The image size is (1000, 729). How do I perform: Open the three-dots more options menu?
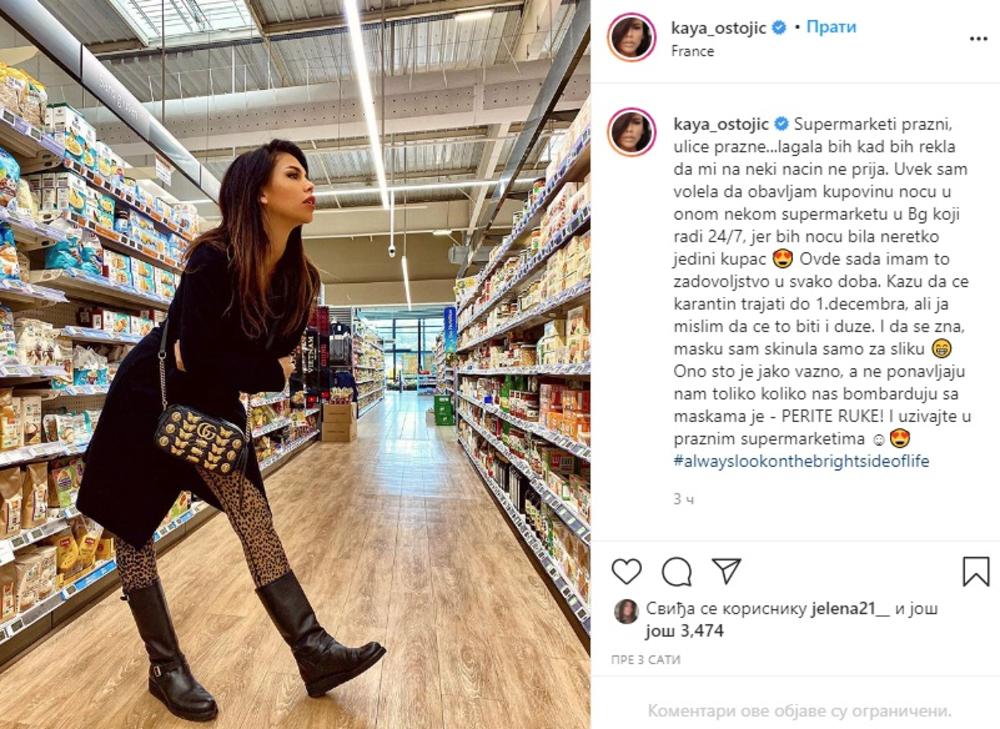(978, 39)
